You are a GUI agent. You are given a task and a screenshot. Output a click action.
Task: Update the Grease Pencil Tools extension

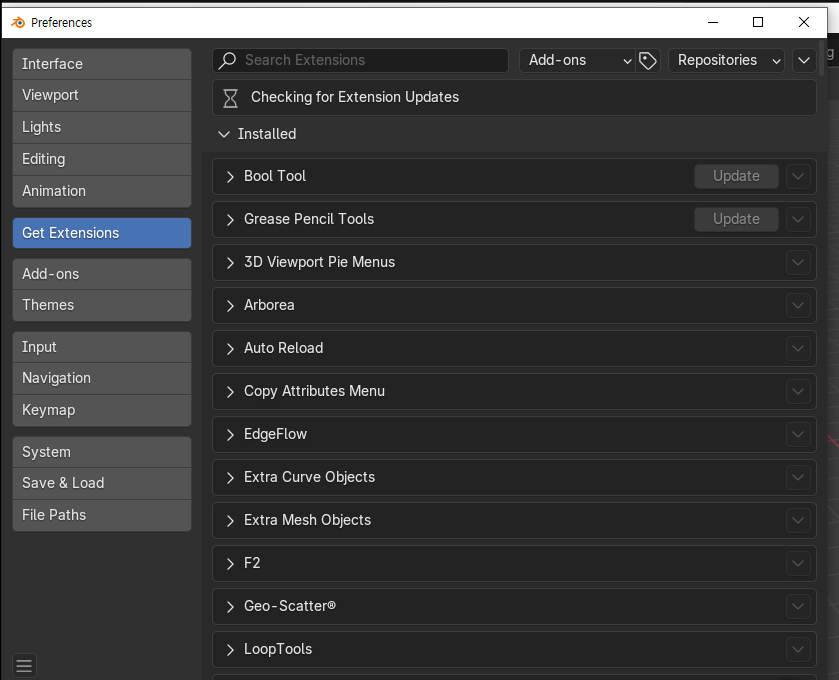pyautogui.click(x=736, y=219)
